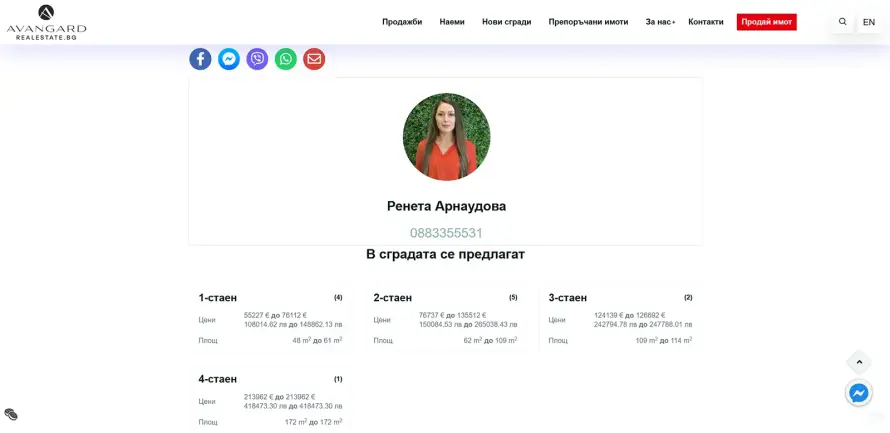Open Контакти menu item
This screenshot has height=433, width=890.
[706, 22]
